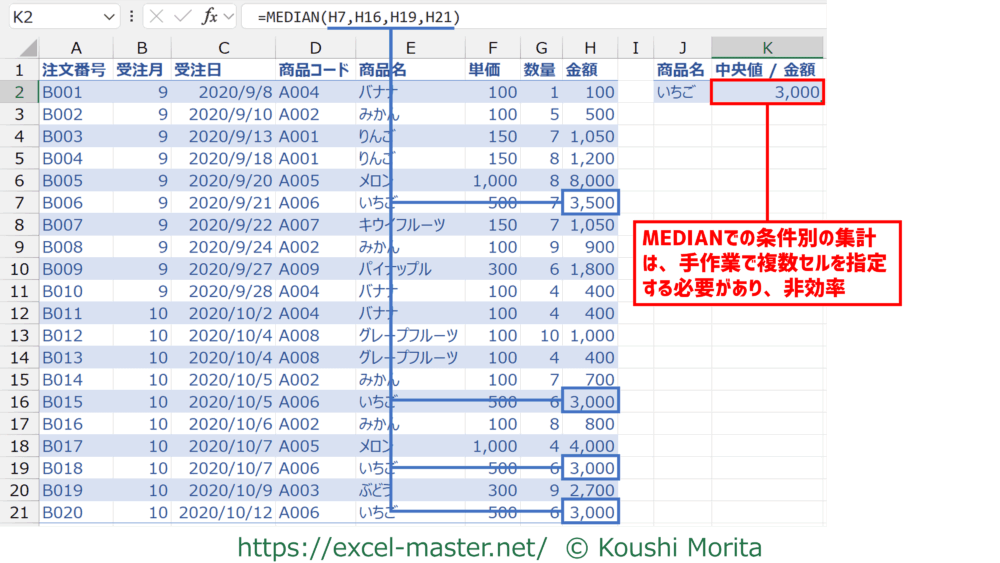Select column E header
This screenshot has height=563, width=1000.
coord(410,47)
